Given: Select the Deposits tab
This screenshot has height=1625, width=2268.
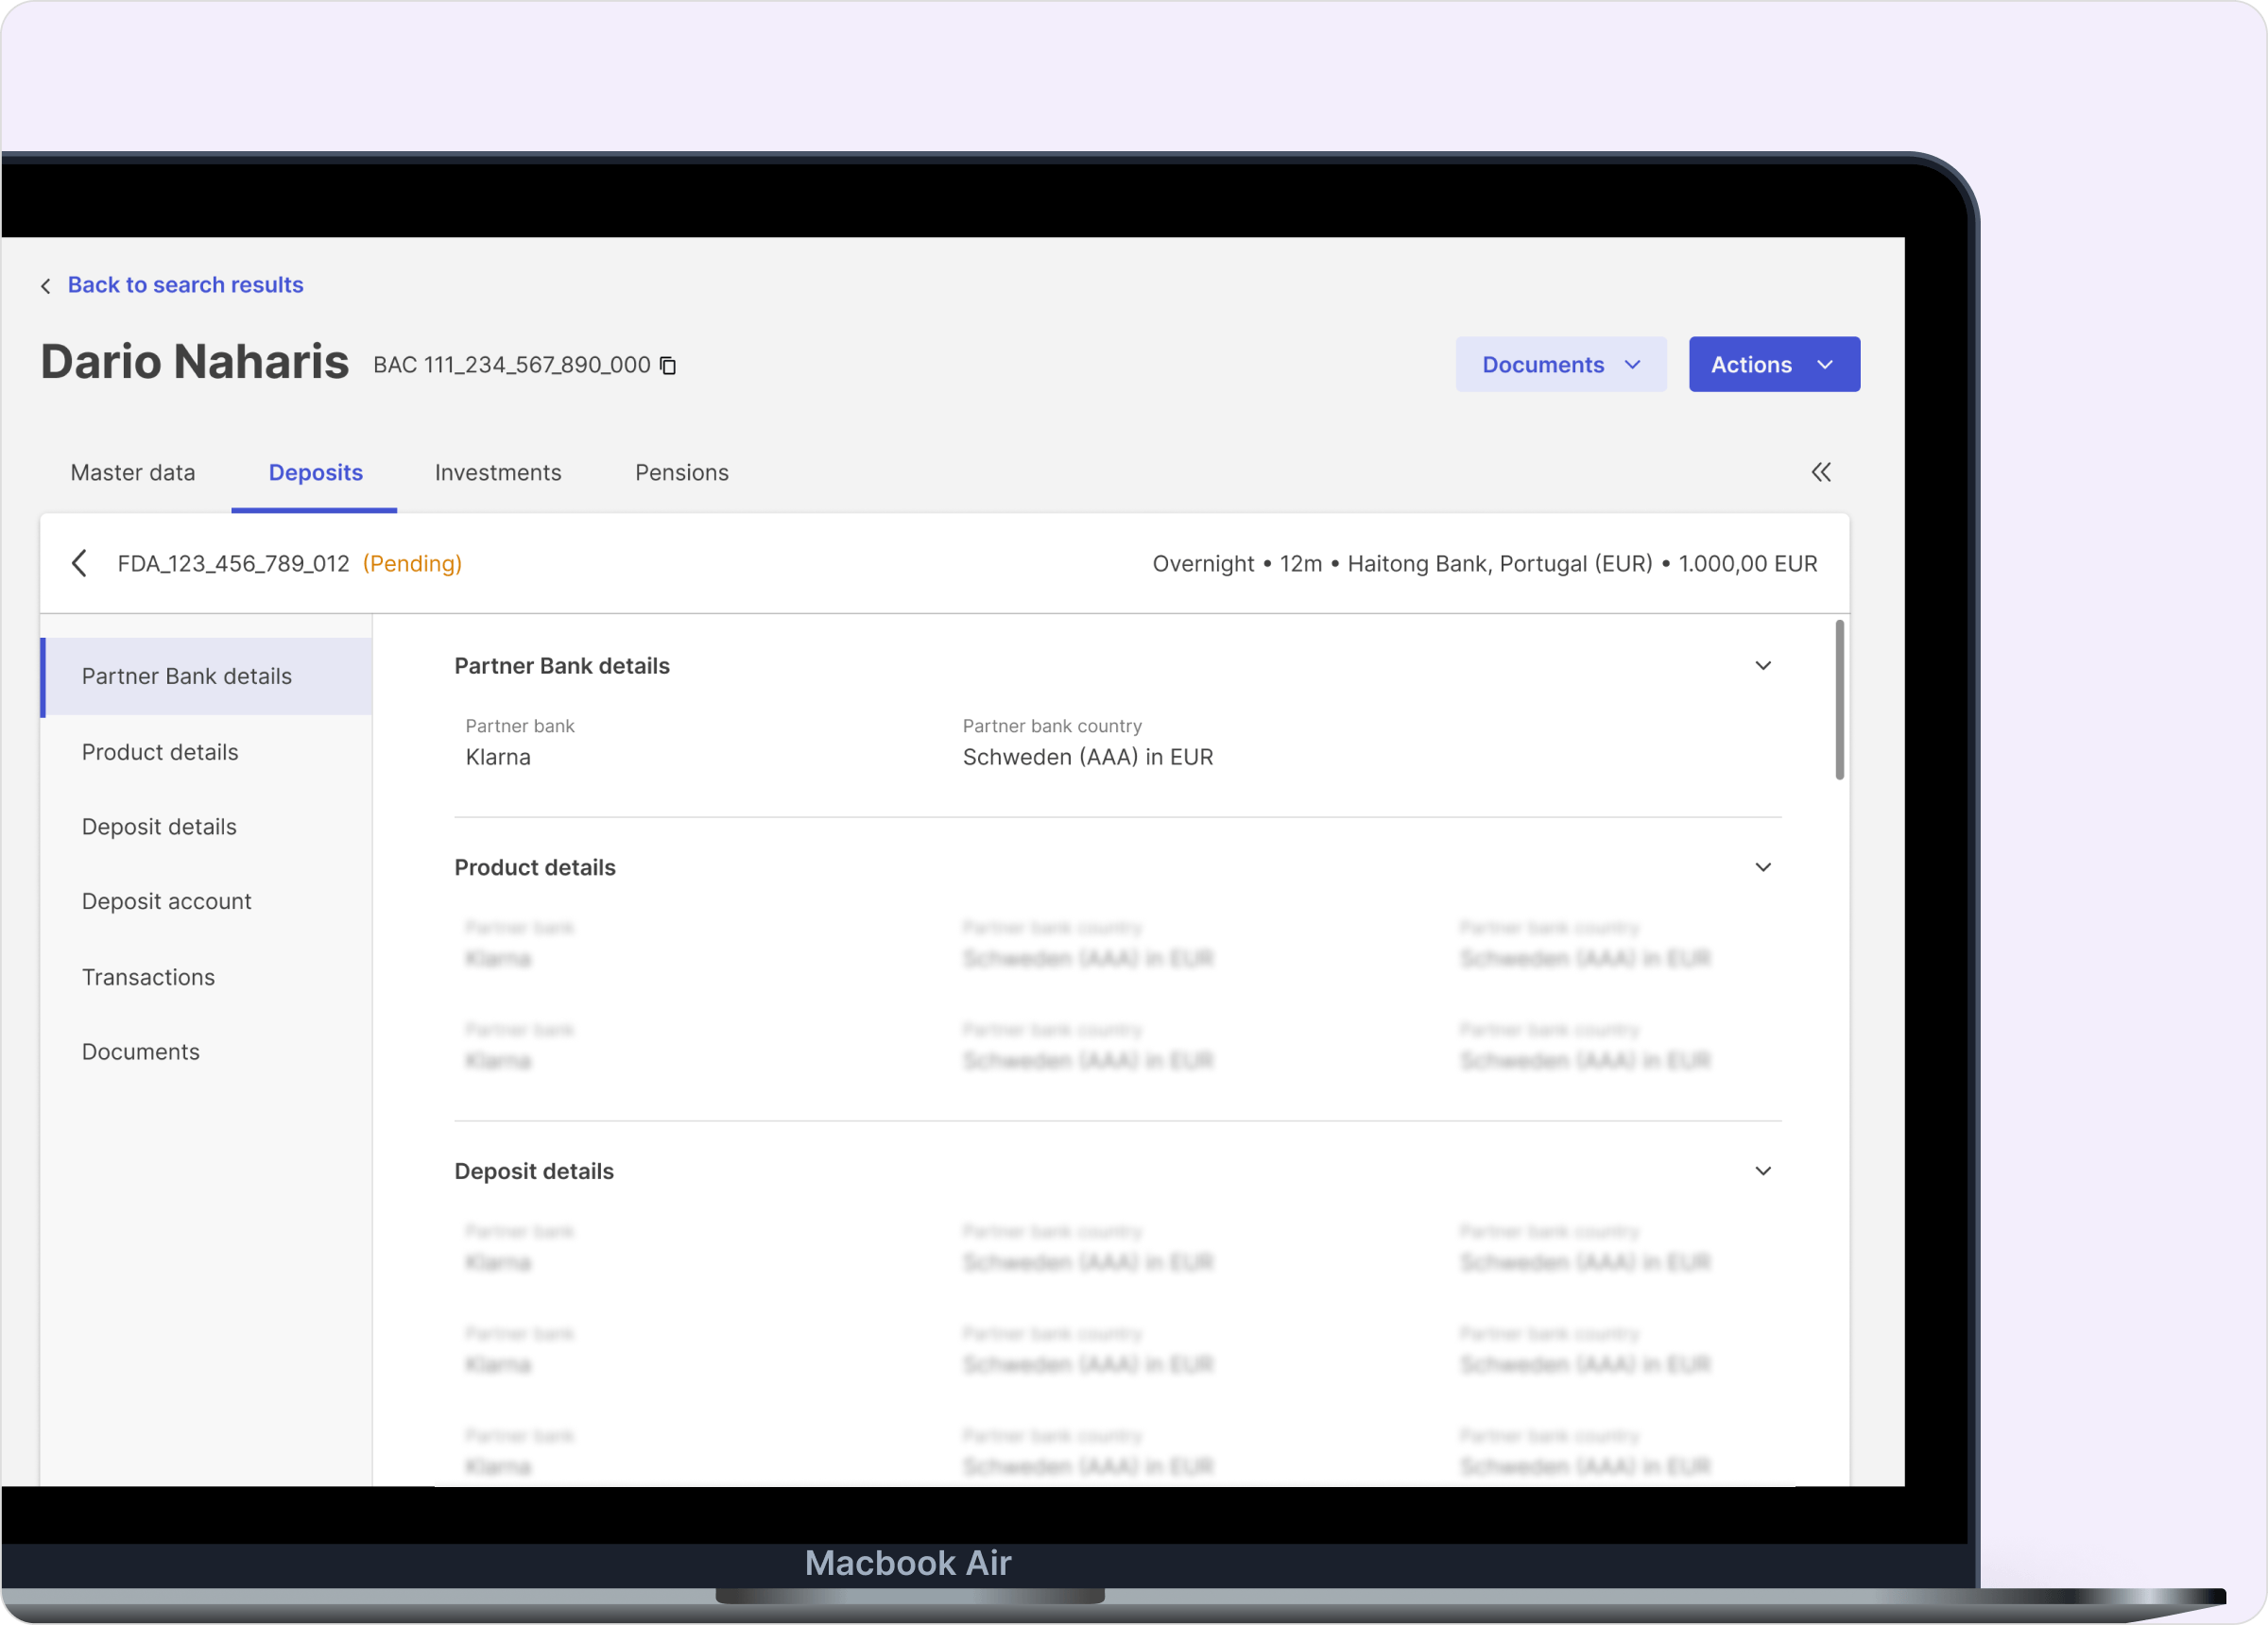Looking at the screenshot, I should pyautogui.click(x=315, y=473).
